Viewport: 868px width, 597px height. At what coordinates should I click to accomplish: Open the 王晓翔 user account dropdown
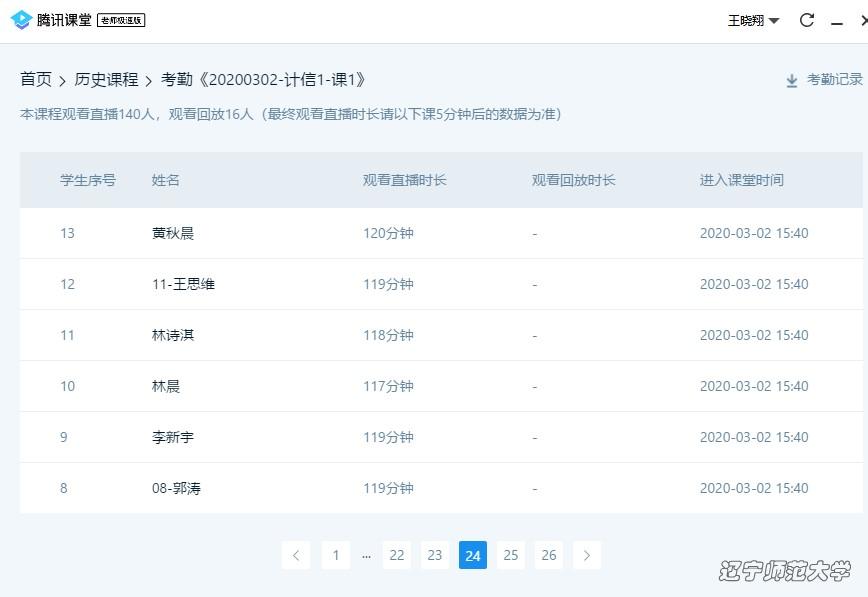(753, 20)
